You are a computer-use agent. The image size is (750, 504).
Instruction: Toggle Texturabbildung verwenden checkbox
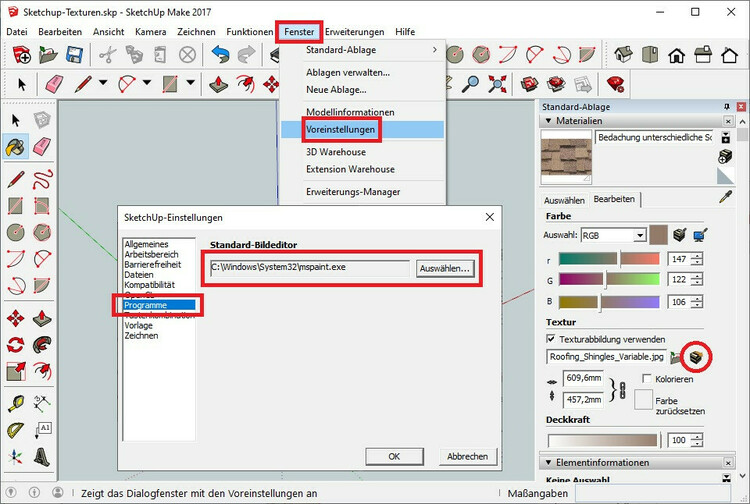[x=551, y=339]
